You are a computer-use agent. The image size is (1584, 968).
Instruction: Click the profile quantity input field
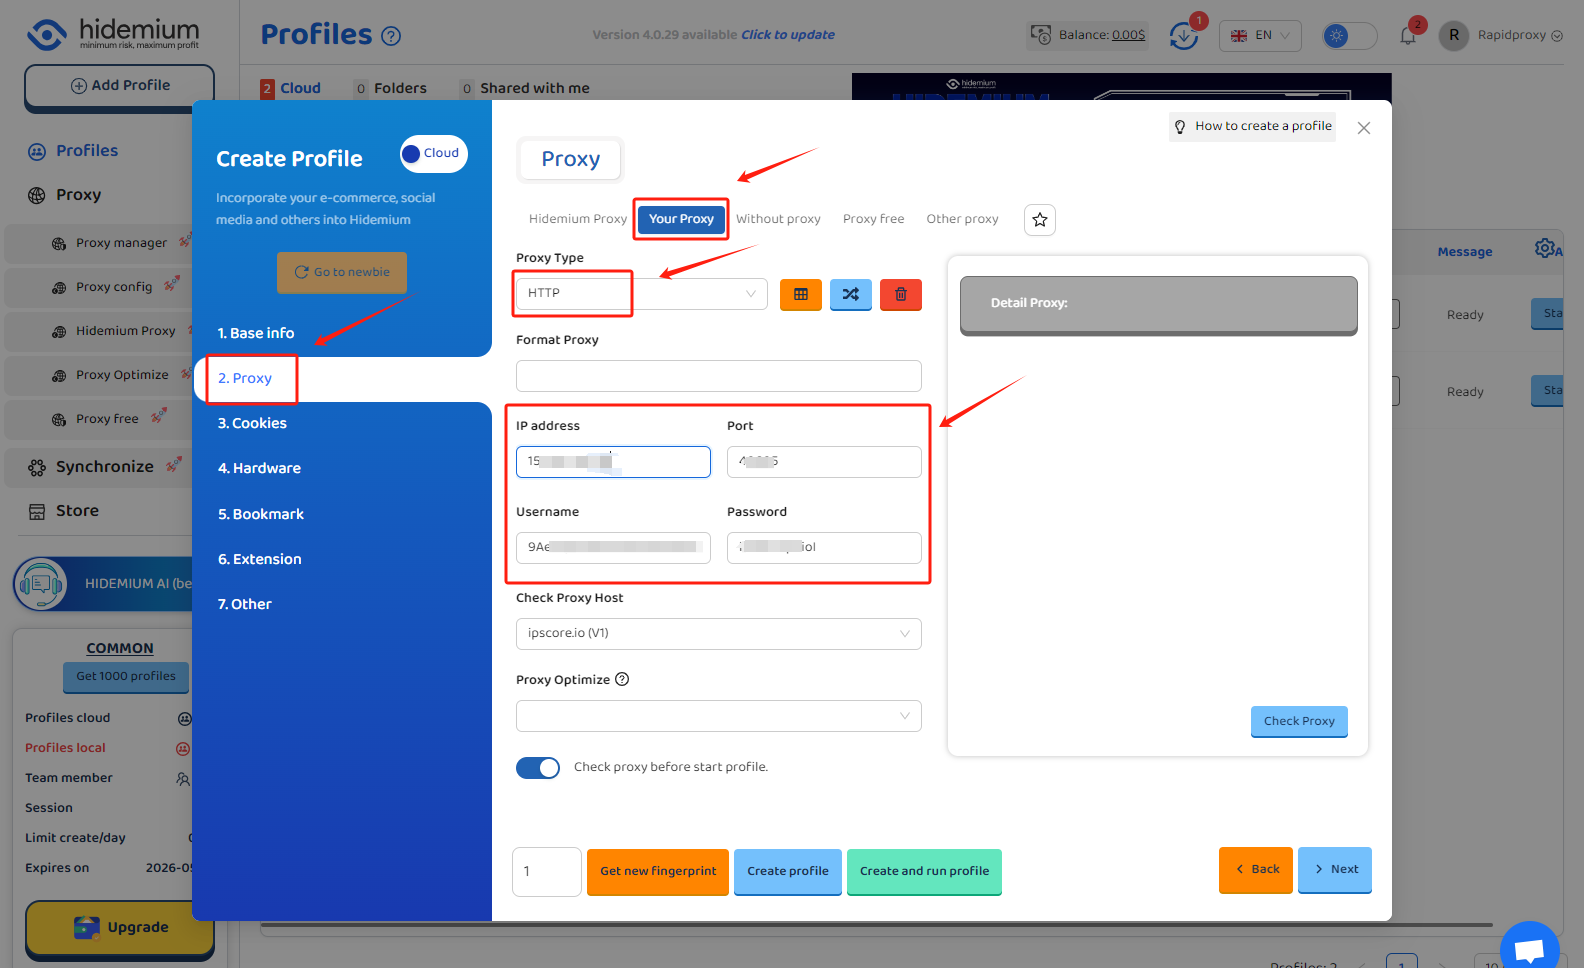click(547, 872)
